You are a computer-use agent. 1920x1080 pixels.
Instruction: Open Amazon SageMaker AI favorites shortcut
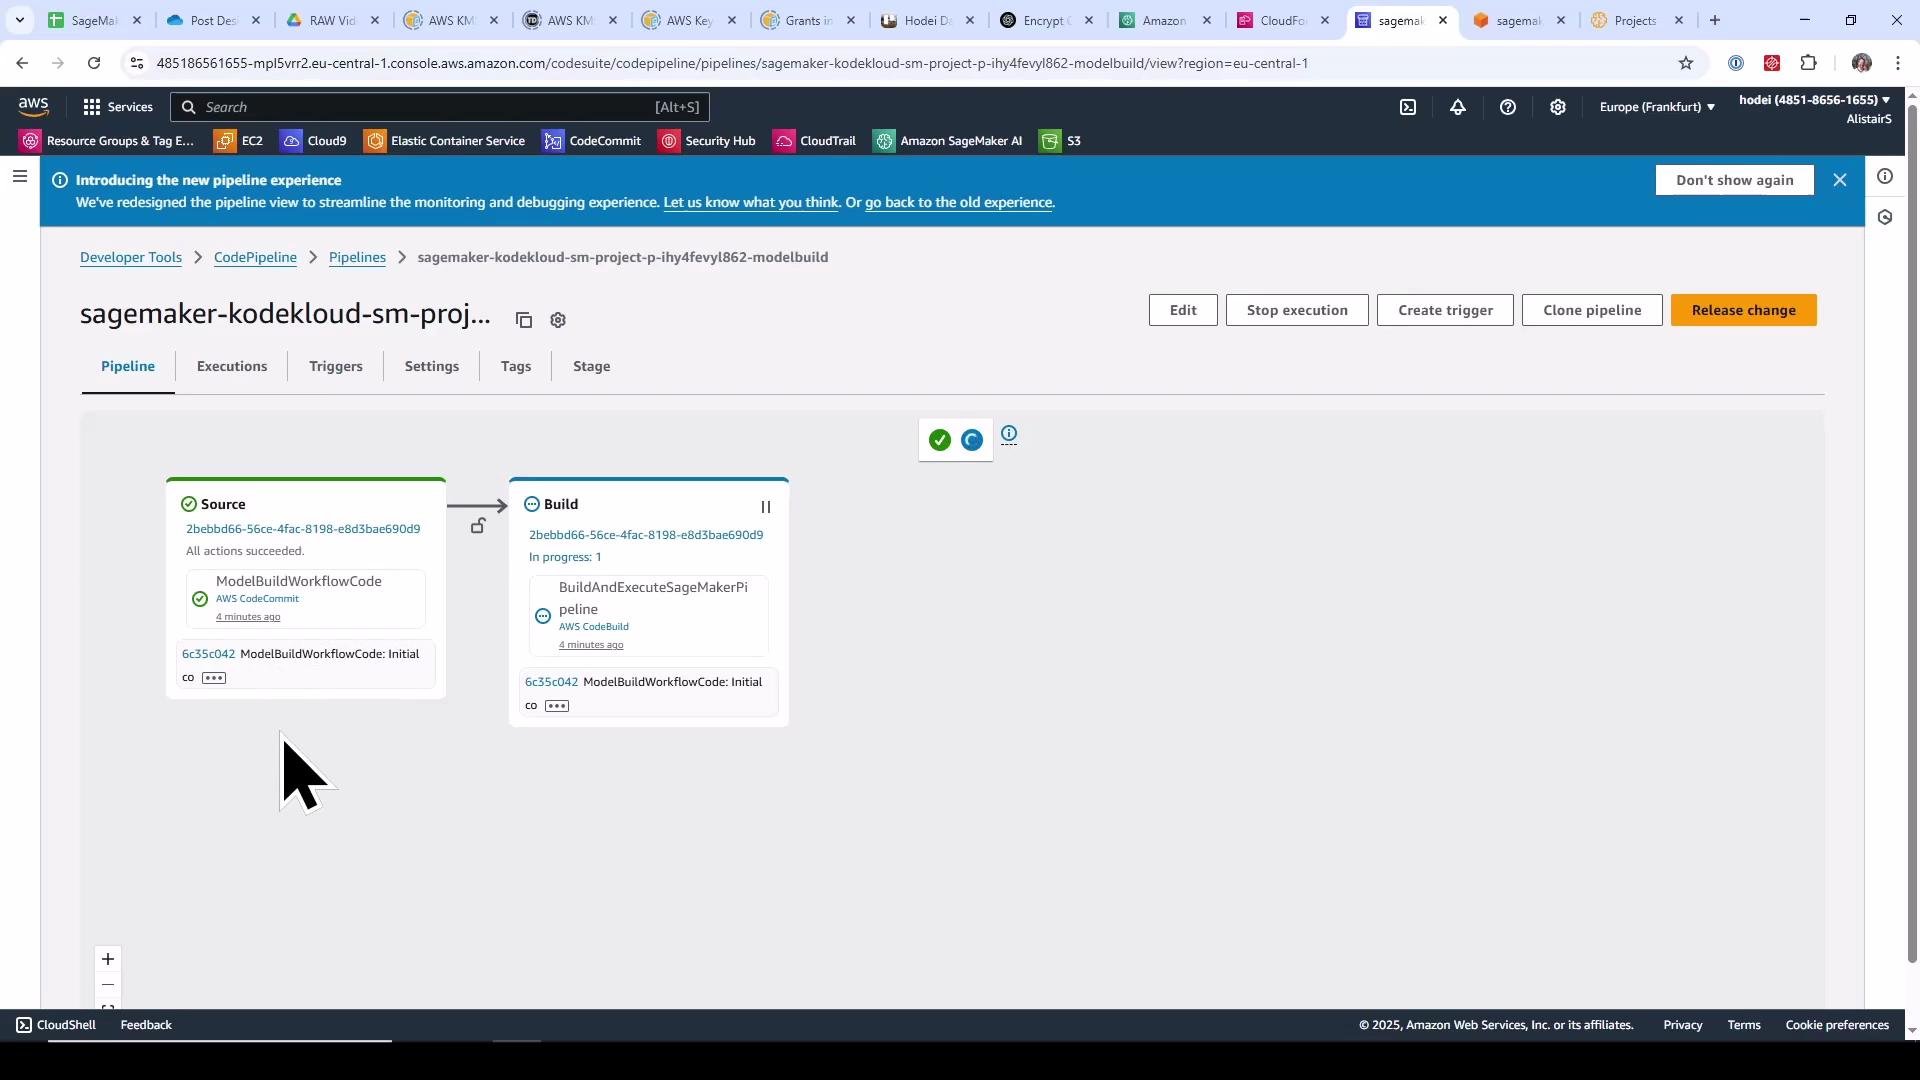pos(948,141)
